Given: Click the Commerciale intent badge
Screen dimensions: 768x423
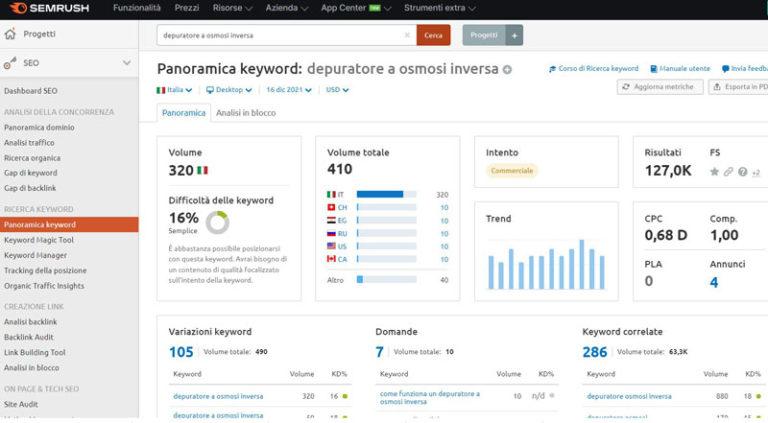Looking at the screenshot, I should pos(512,171).
